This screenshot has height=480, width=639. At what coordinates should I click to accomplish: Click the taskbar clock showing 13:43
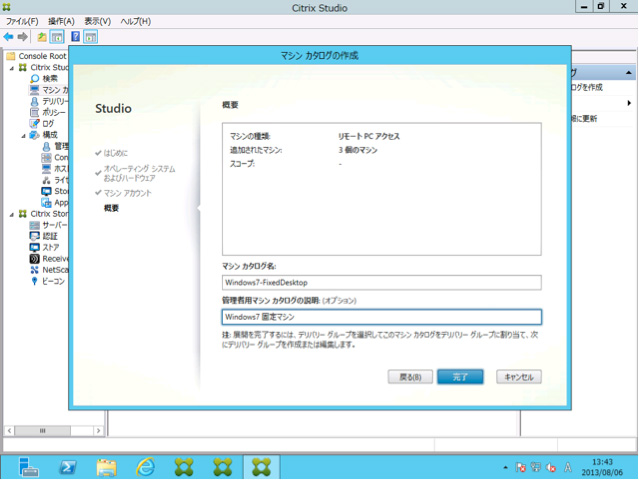pyautogui.click(x=602, y=467)
